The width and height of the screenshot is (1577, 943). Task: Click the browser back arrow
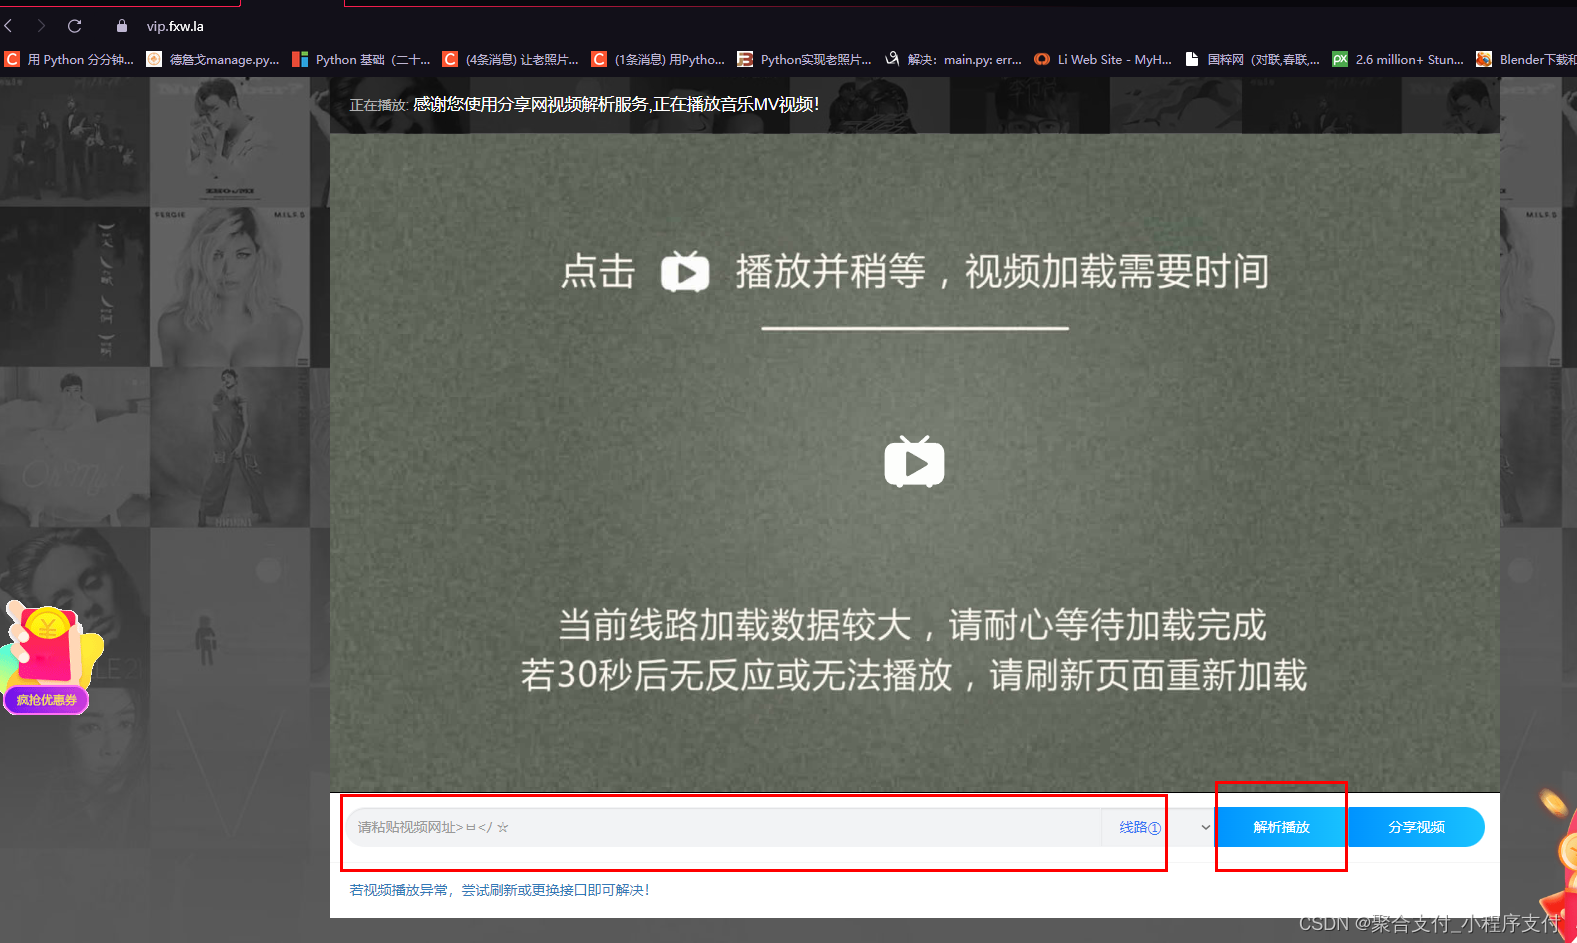pos(9,26)
